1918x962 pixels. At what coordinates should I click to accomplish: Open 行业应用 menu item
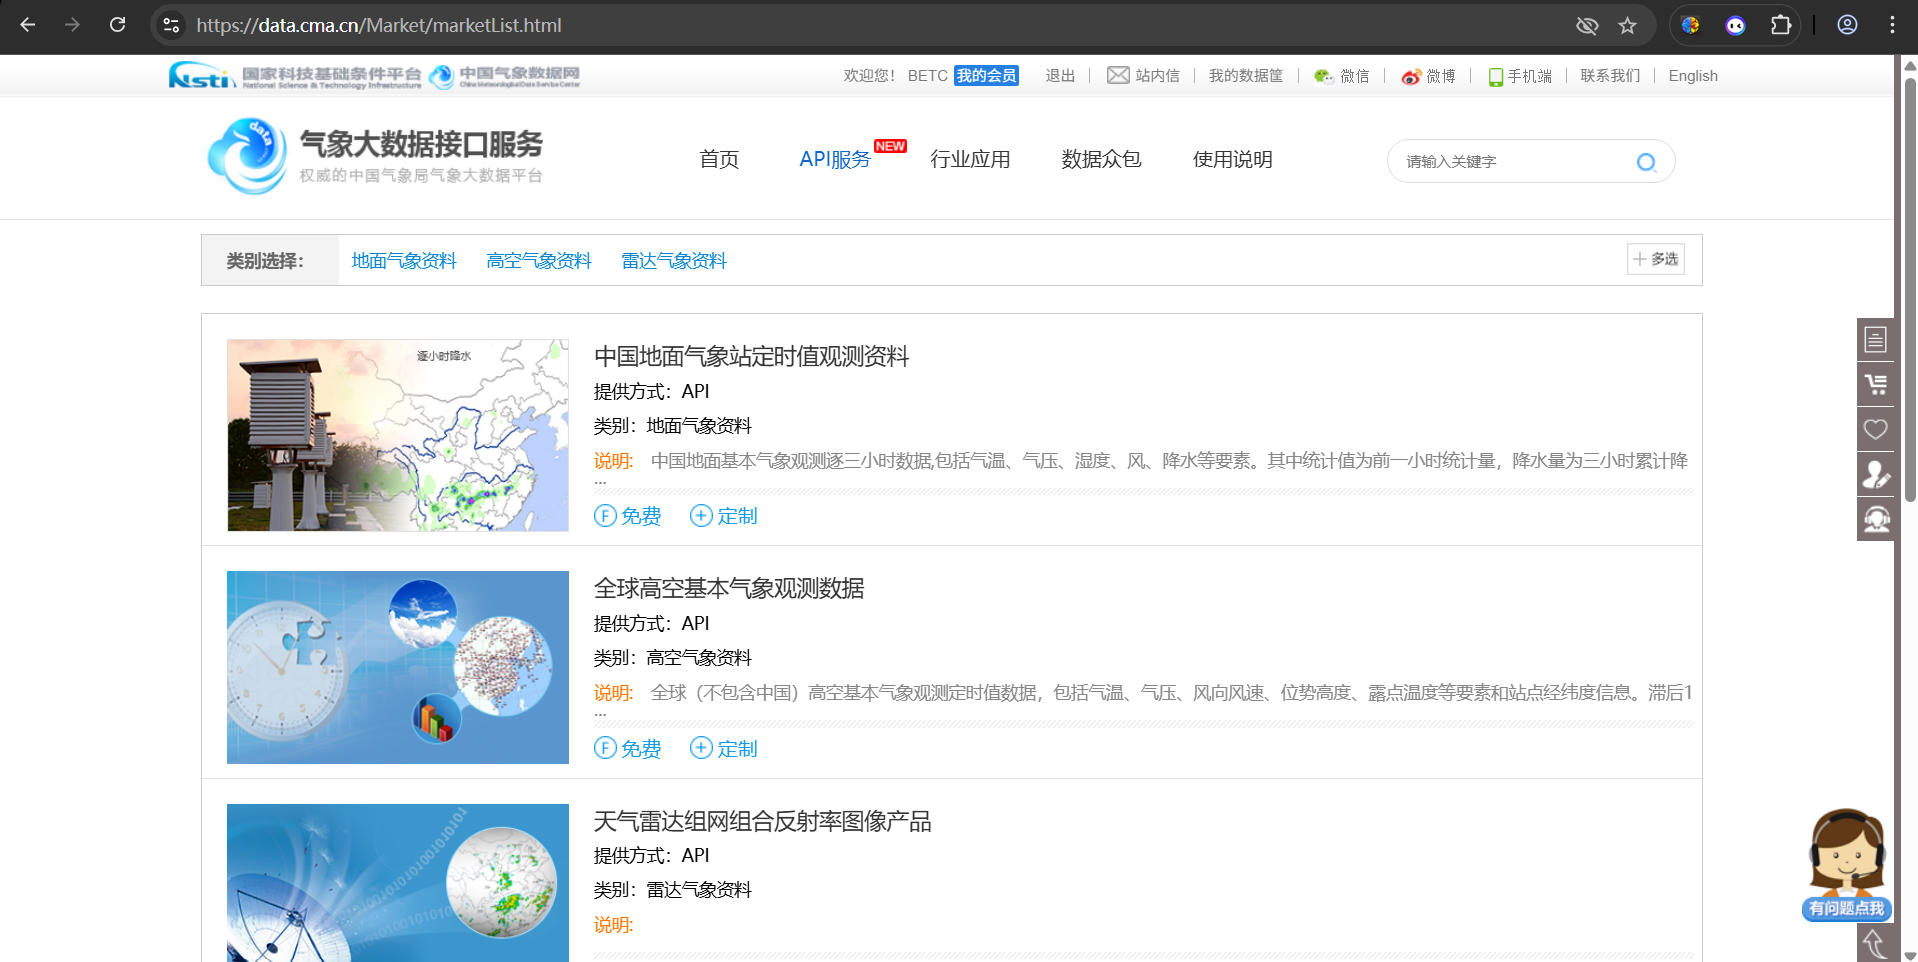click(970, 159)
